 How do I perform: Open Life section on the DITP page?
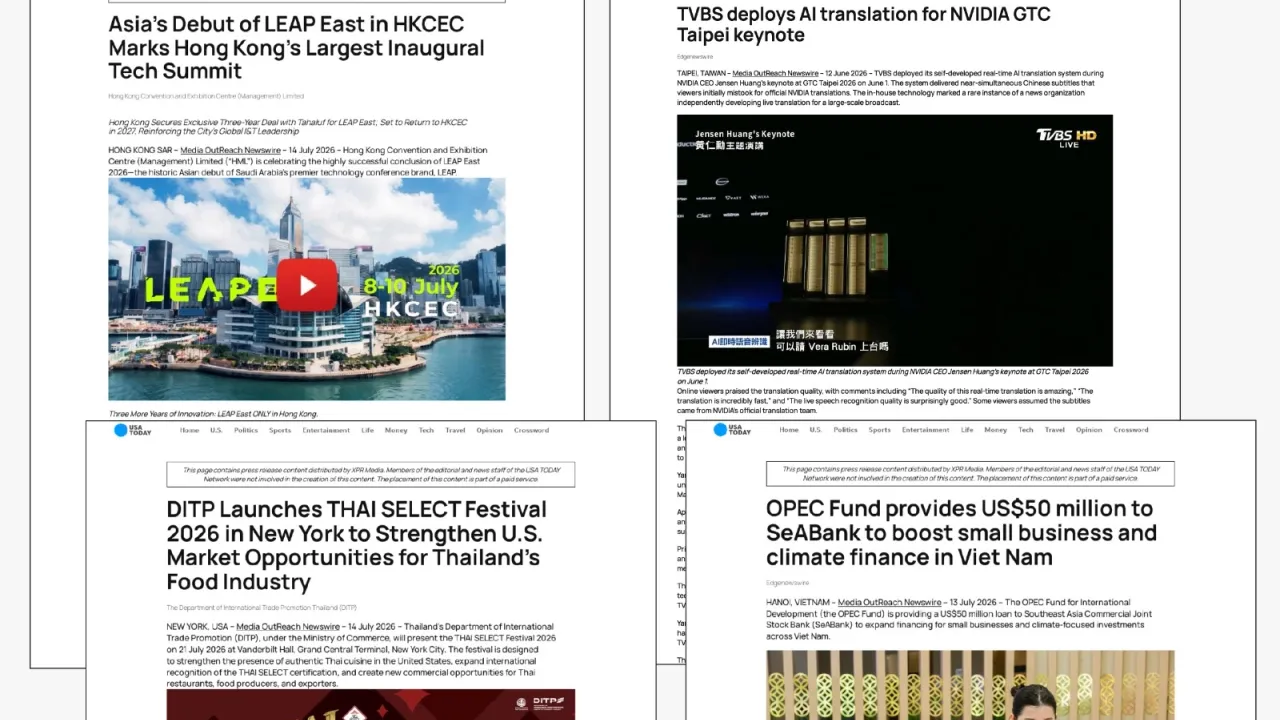(367, 430)
